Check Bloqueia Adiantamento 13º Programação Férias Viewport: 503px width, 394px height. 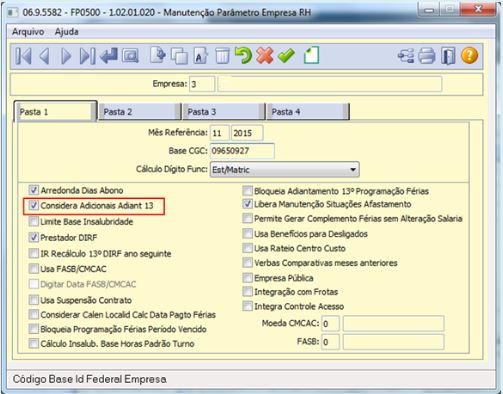click(247, 191)
